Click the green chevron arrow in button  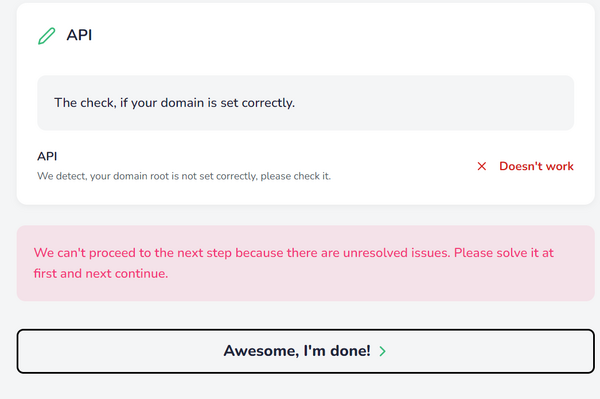point(382,351)
